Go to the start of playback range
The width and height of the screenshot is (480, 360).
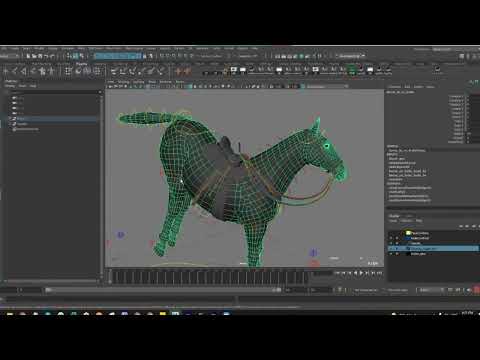point(337,273)
